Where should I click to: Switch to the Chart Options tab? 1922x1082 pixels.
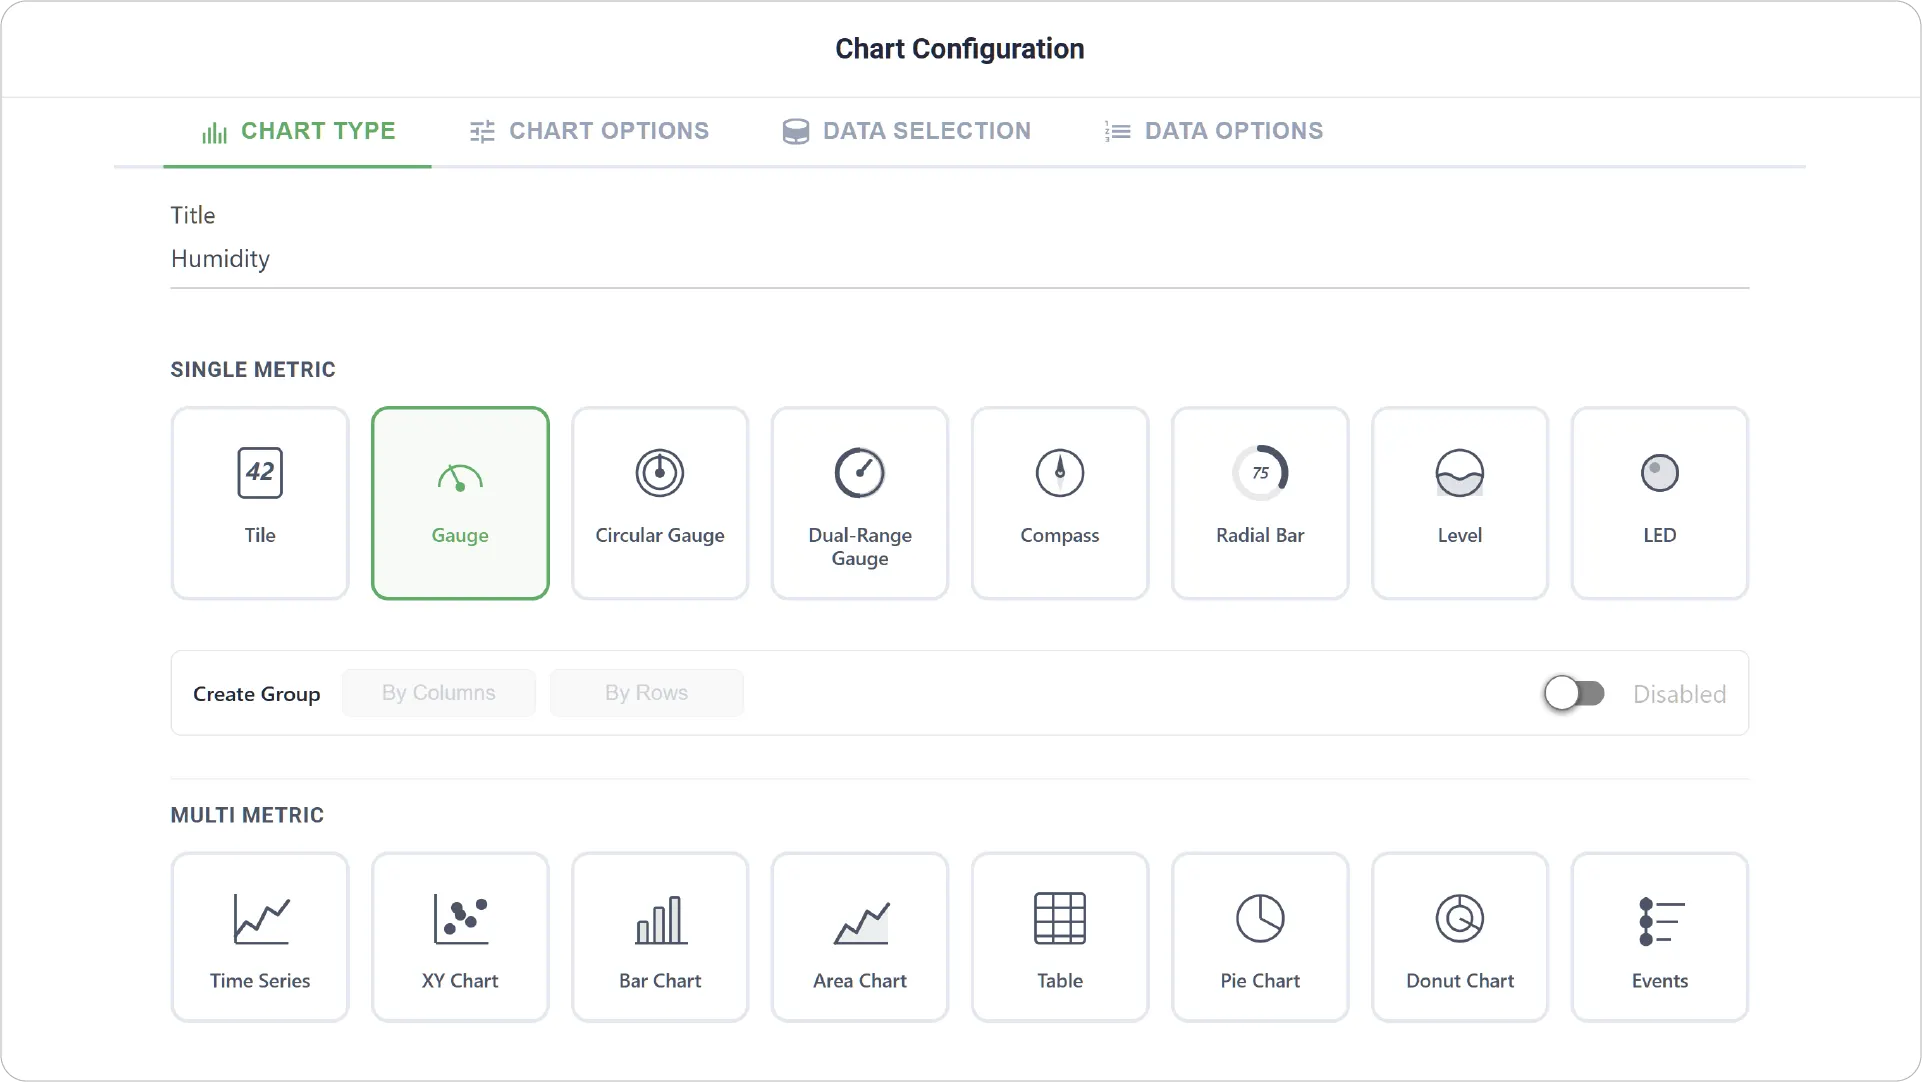[x=589, y=131]
